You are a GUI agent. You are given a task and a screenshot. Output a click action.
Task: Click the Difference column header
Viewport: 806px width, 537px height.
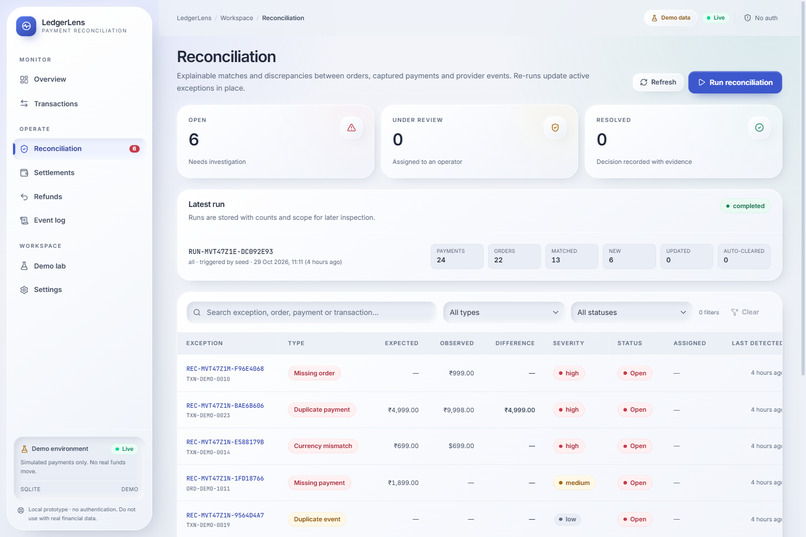click(x=515, y=343)
